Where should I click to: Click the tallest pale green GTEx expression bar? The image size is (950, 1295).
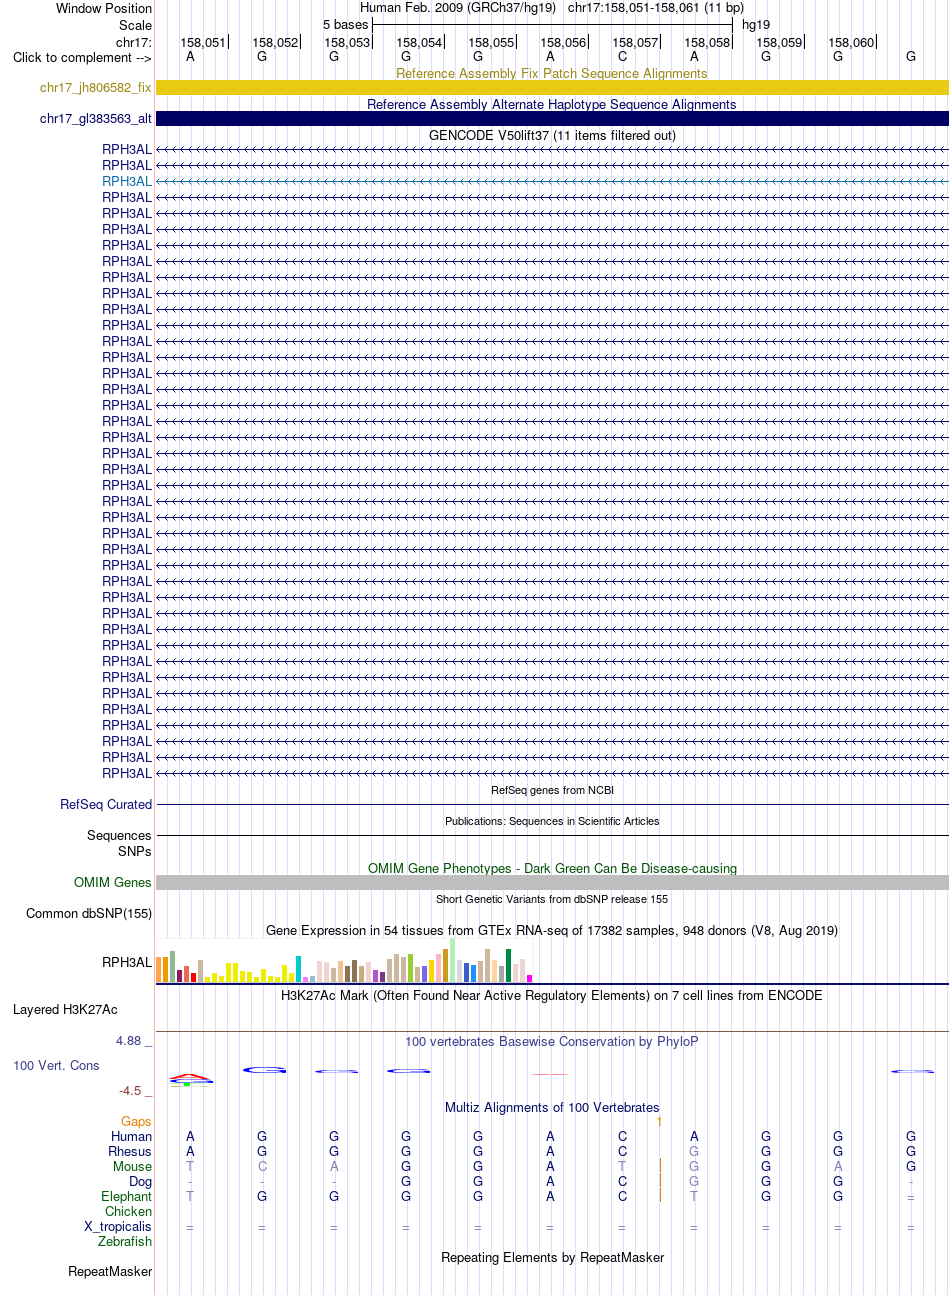point(453,960)
